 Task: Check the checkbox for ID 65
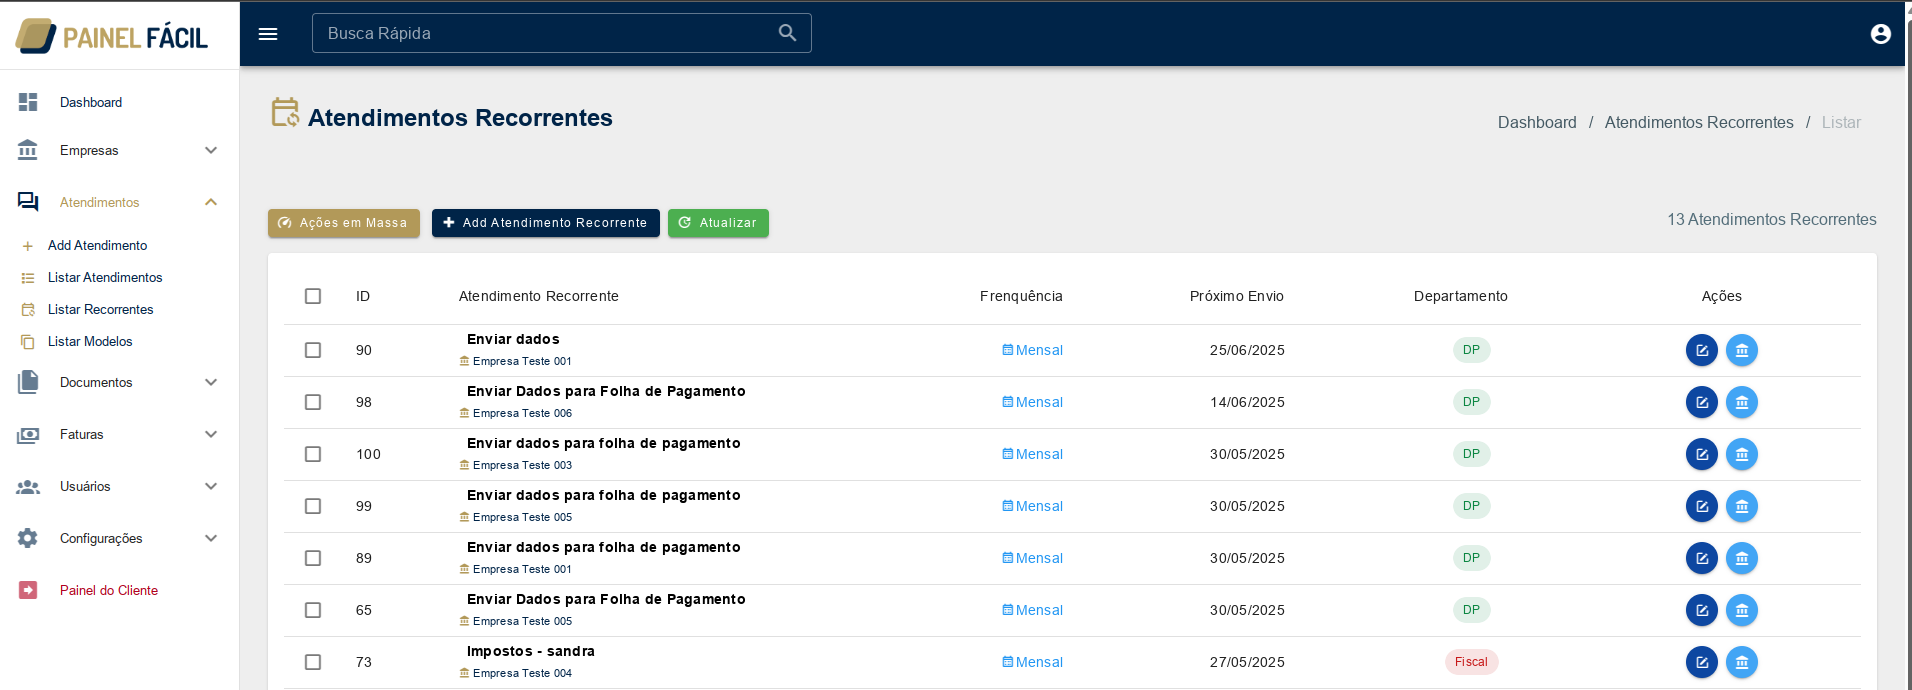[313, 610]
